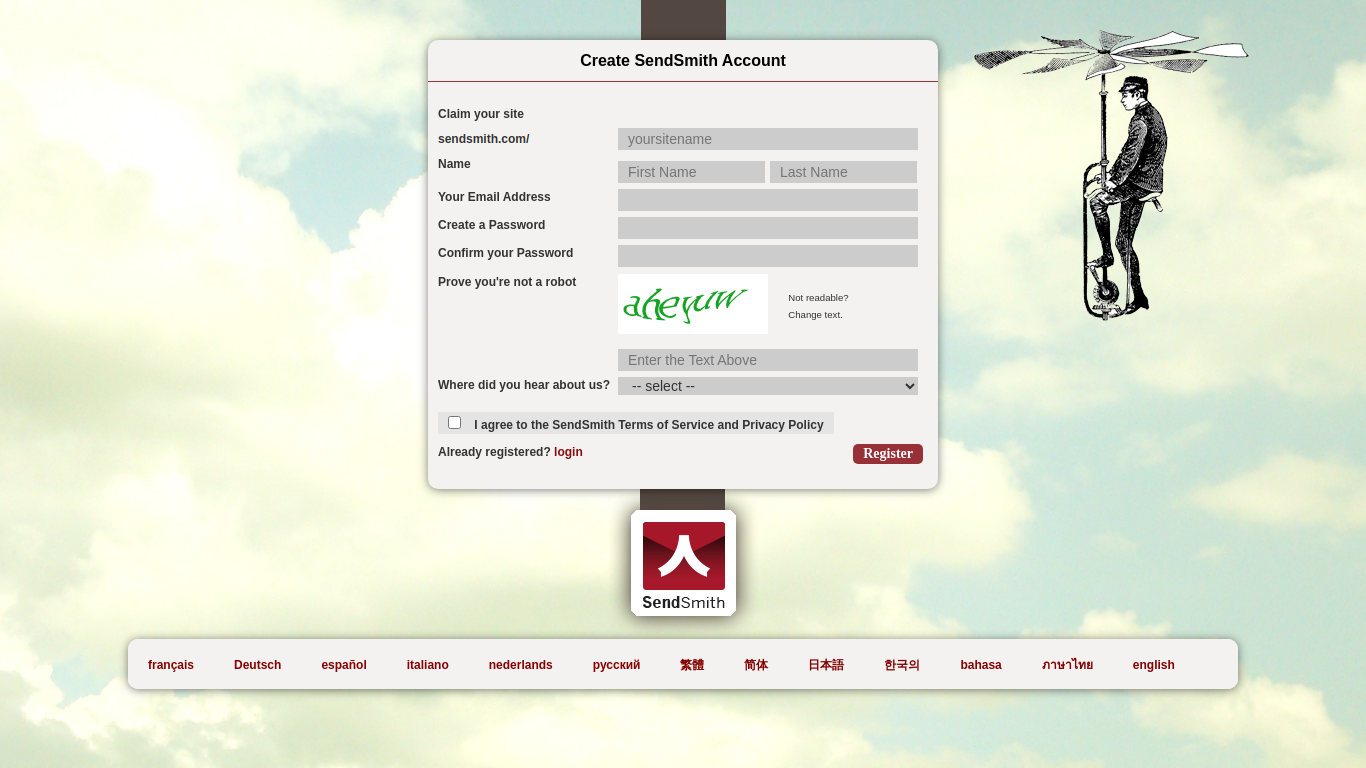Switch language to english
The height and width of the screenshot is (768, 1366).
1154,665
